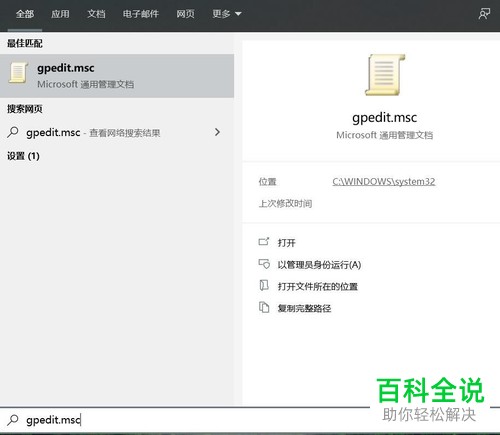Expand the 更多 dropdown
Screen dimensions: 500x435
[227, 14]
